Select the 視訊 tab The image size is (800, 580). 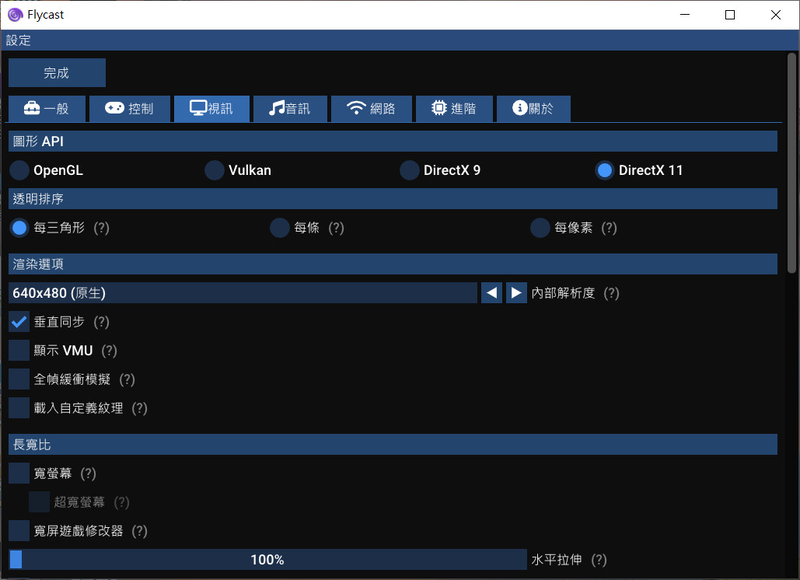[212, 109]
